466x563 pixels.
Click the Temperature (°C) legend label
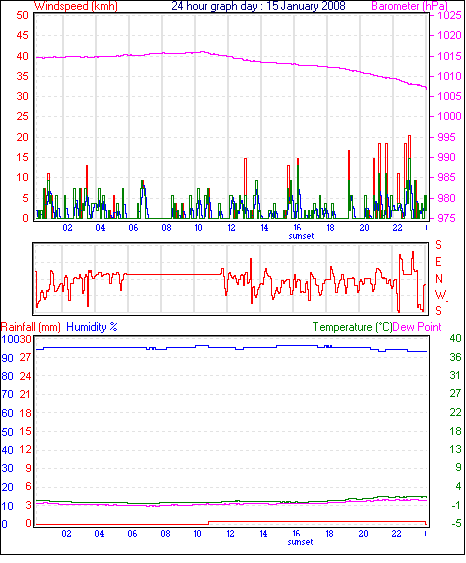pos(352,327)
